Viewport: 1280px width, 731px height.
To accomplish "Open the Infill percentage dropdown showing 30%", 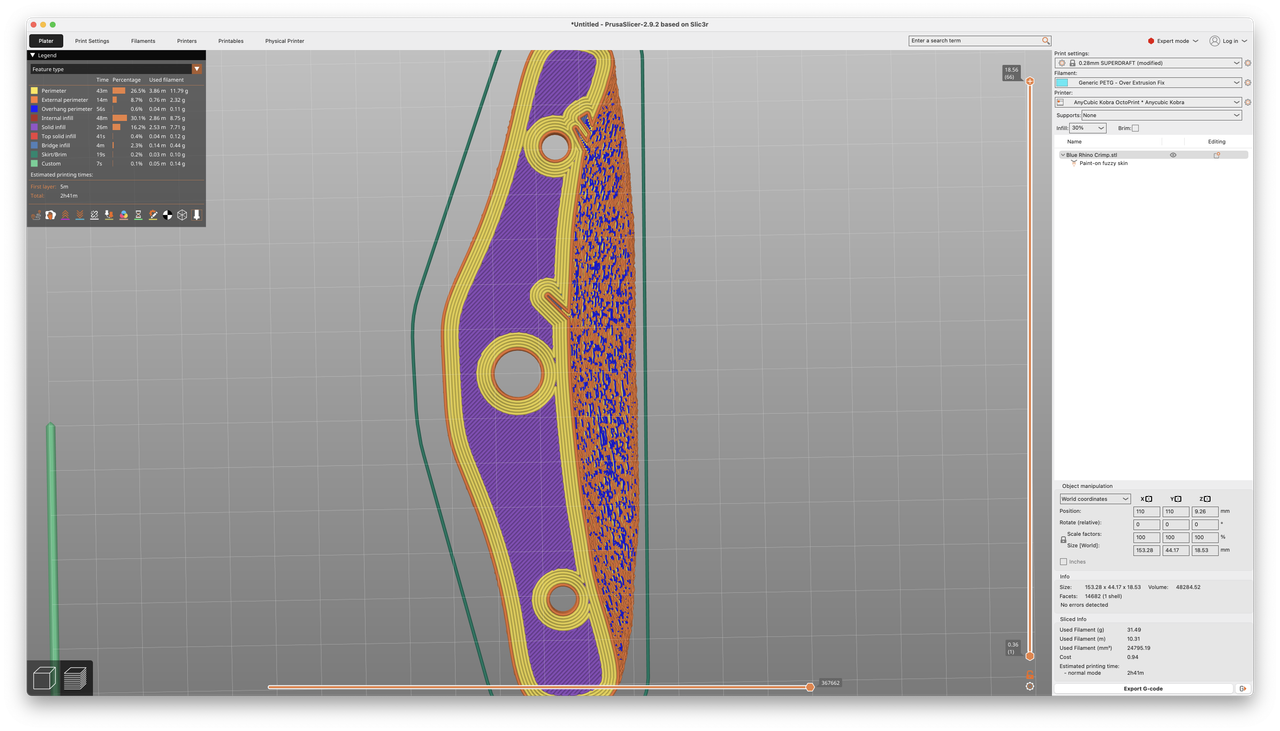I will coord(1086,127).
